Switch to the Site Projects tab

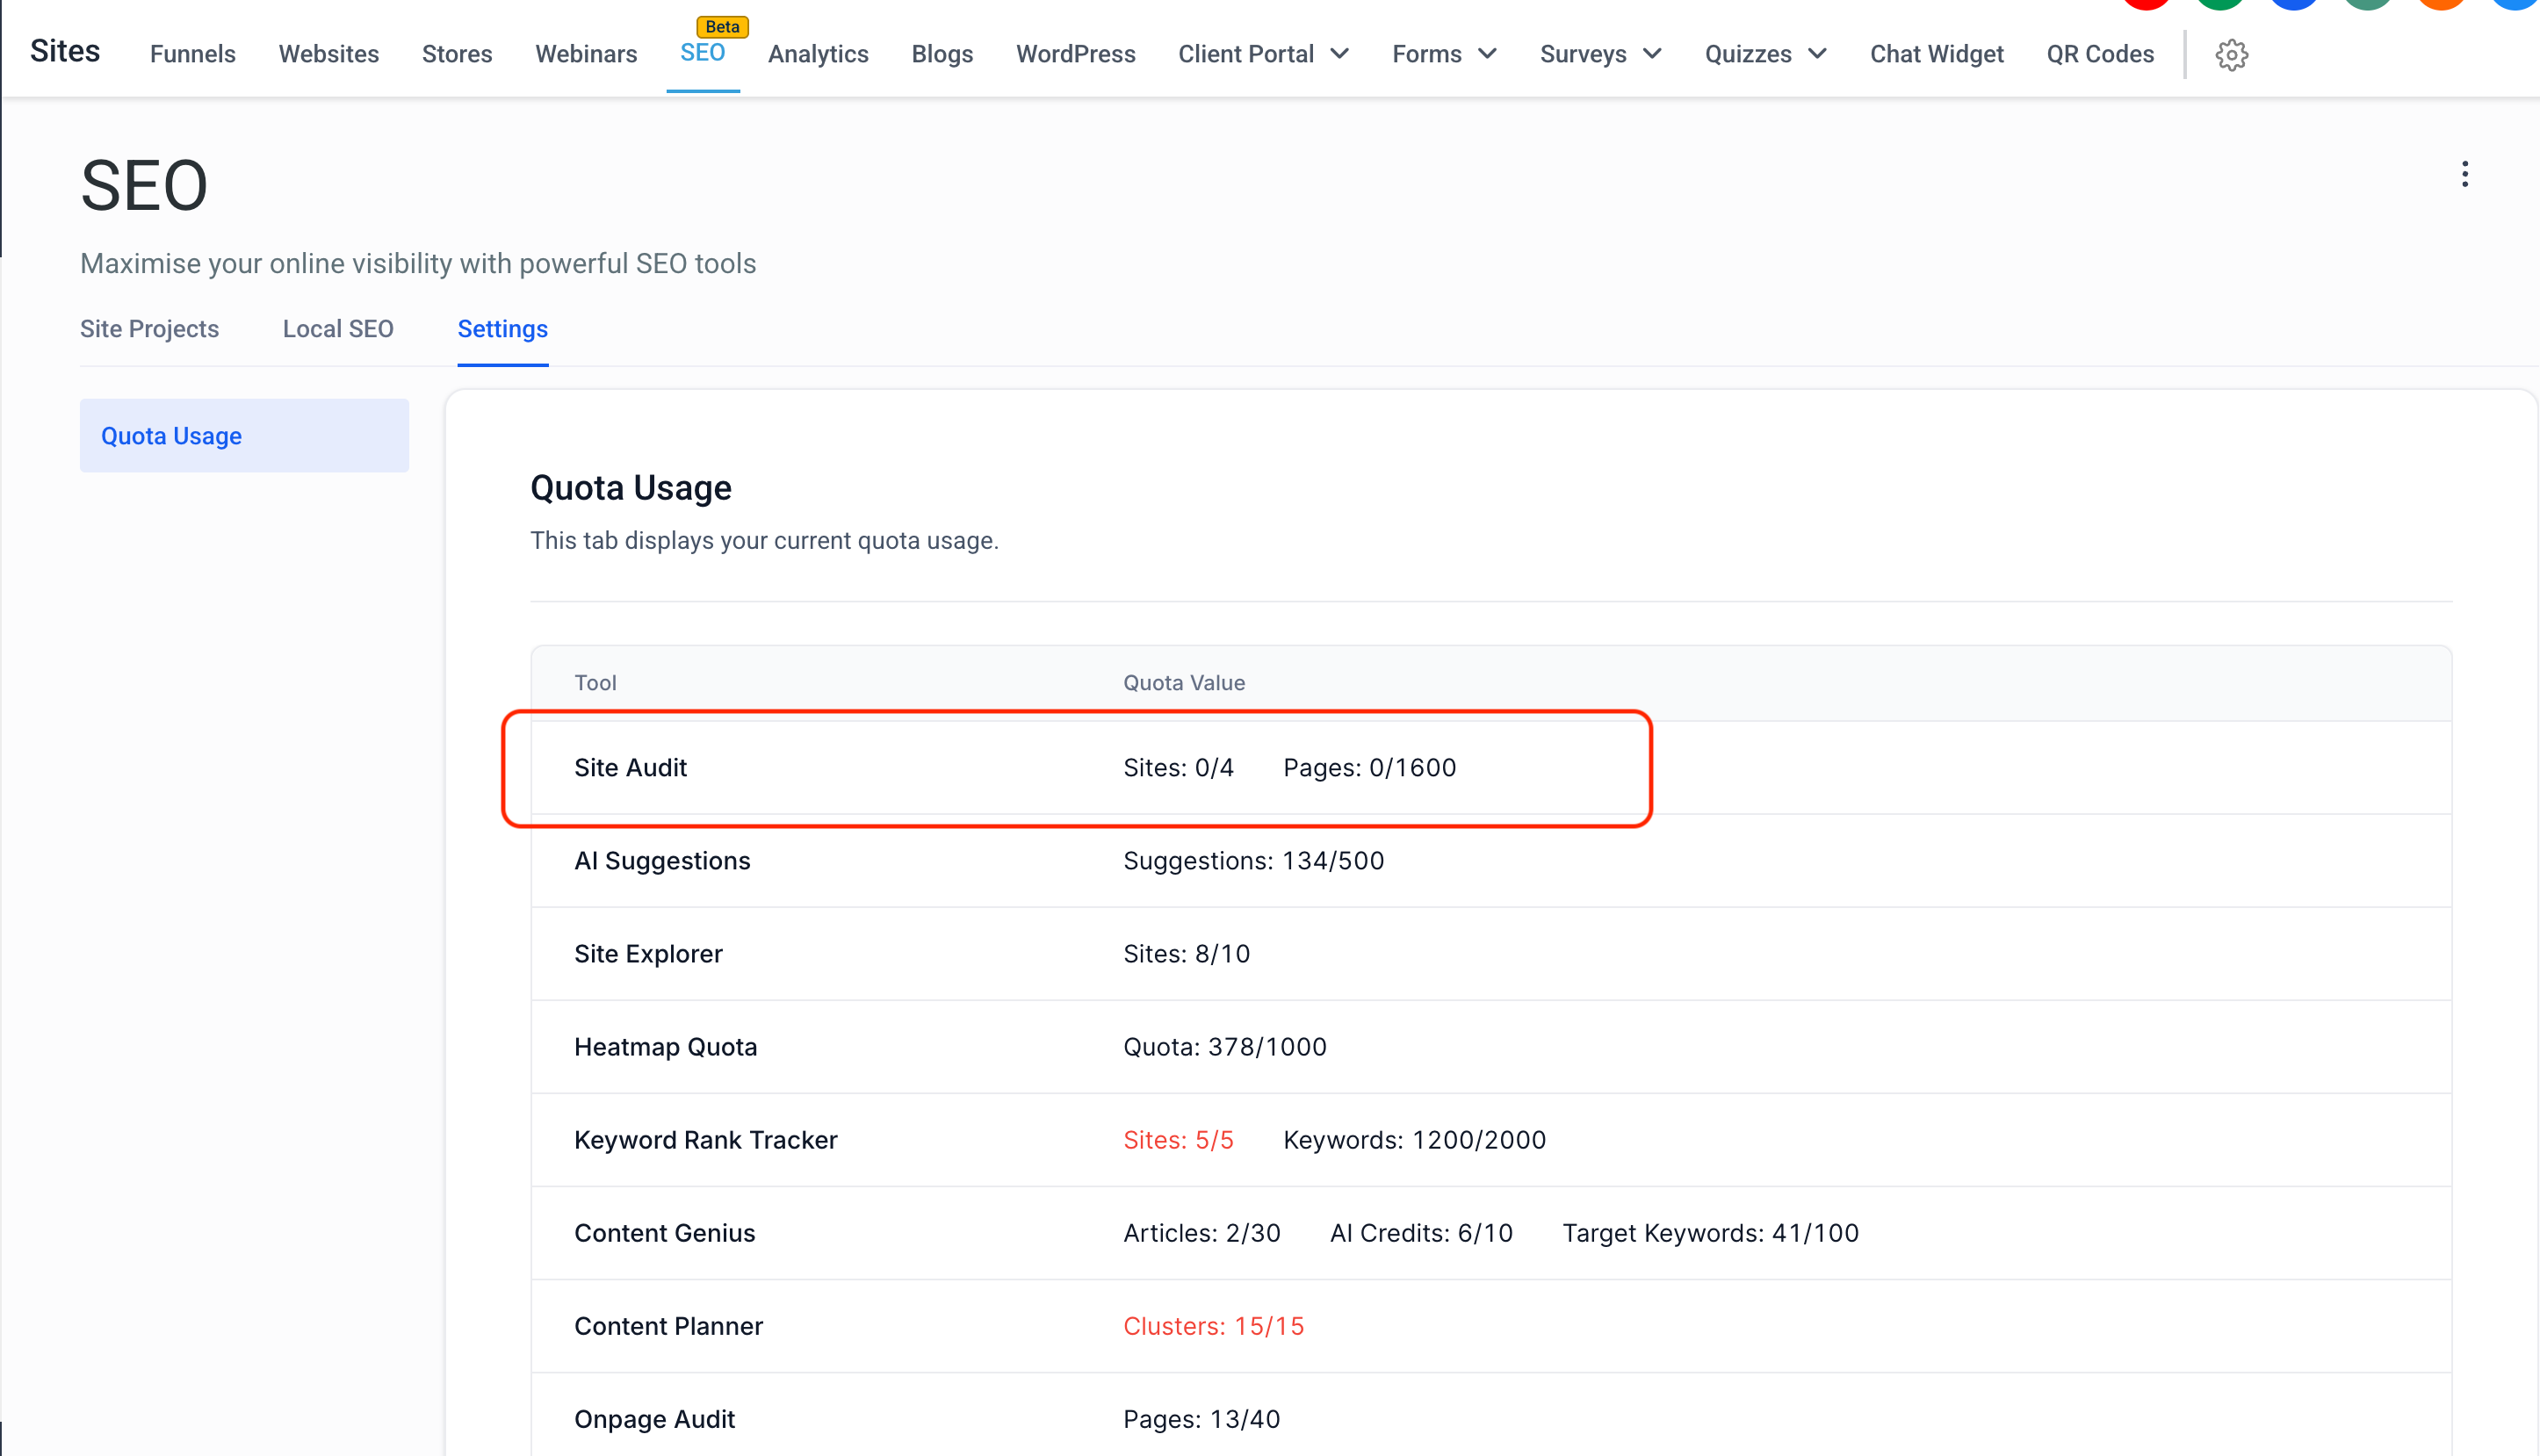tap(149, 329)
